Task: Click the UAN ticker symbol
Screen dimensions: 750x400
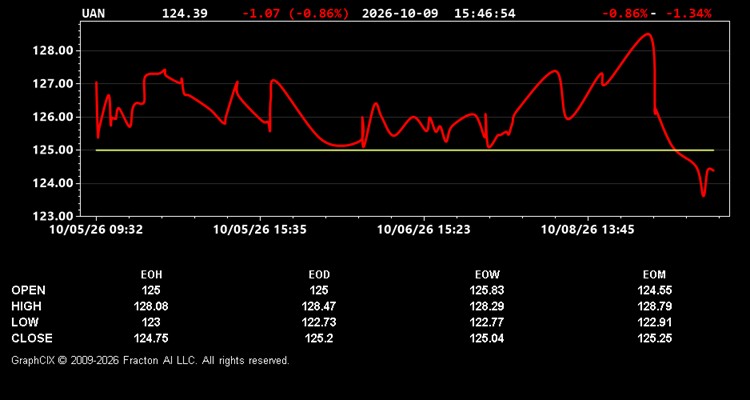Action: tap(94, 13)
